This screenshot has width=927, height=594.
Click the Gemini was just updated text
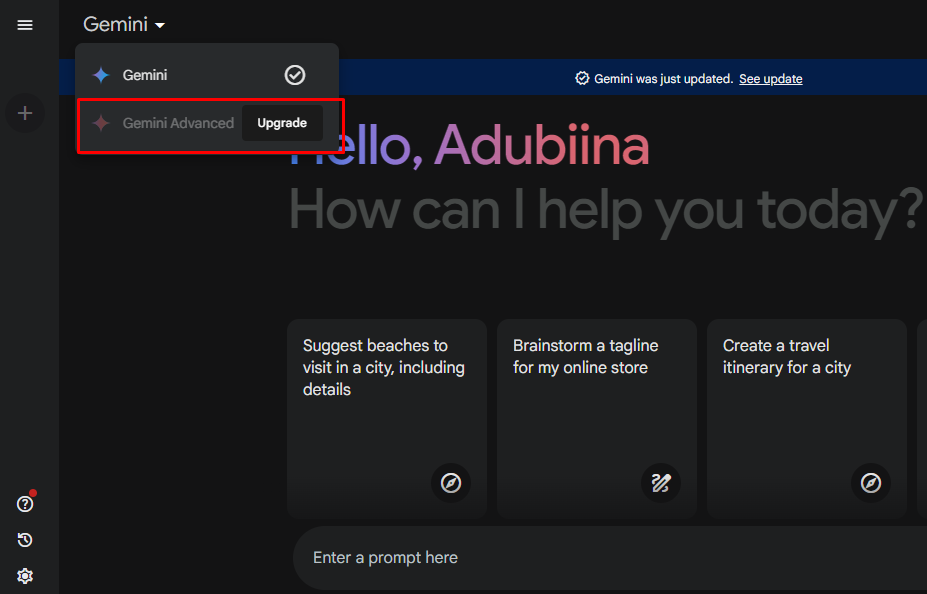[x=663, y=79]
